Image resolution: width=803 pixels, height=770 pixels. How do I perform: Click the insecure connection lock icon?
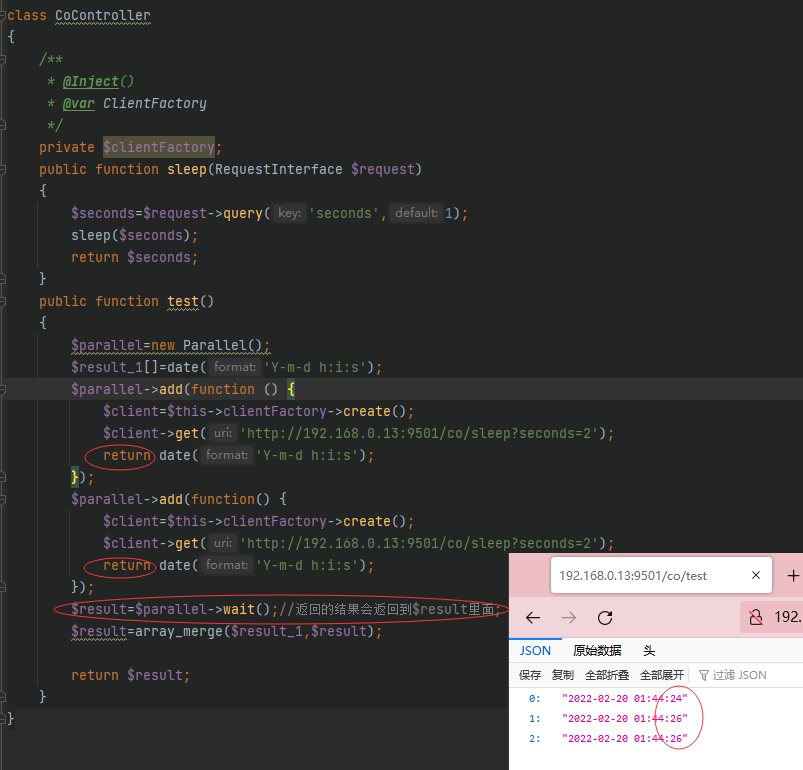[755, 617]
